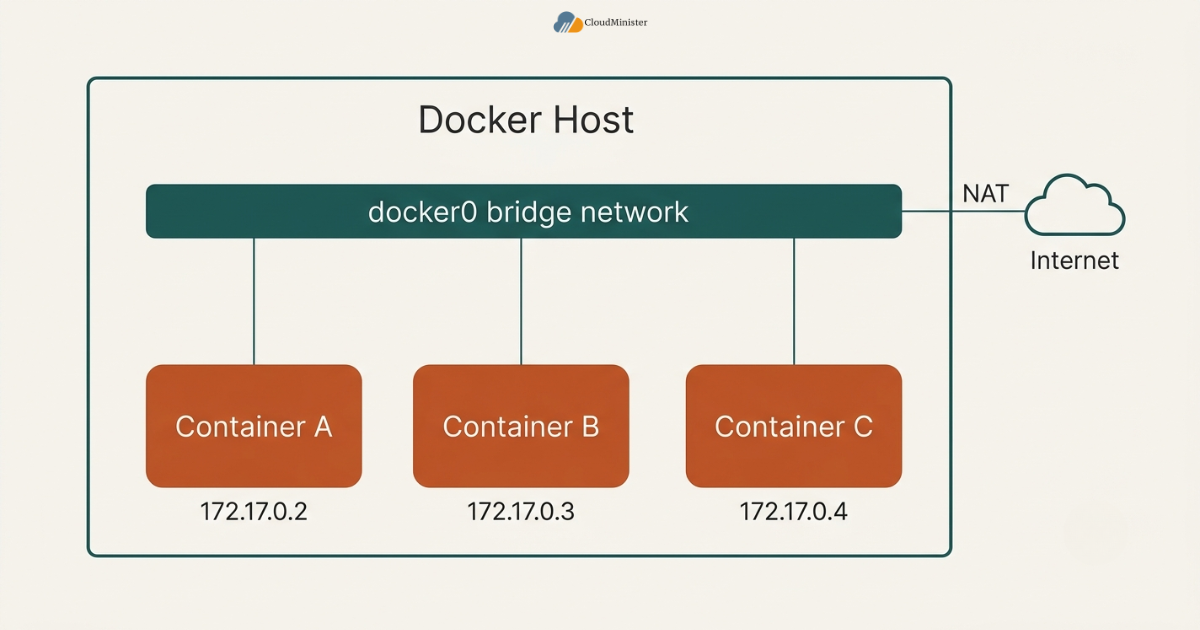Select the Container B box

[521, 426]
